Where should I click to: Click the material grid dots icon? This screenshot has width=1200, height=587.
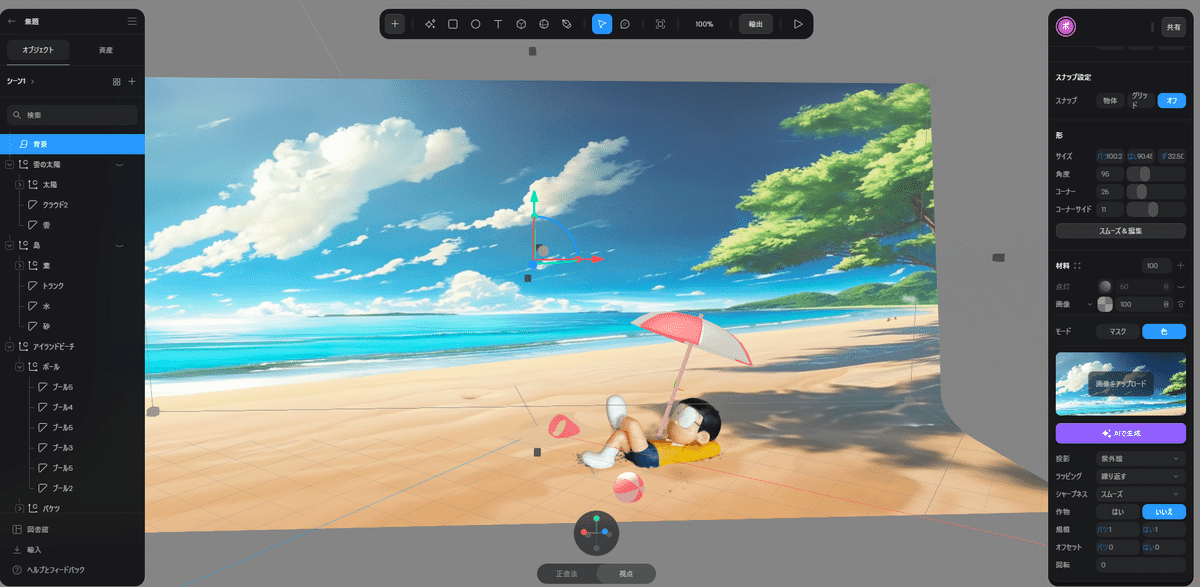point(1077,266)
